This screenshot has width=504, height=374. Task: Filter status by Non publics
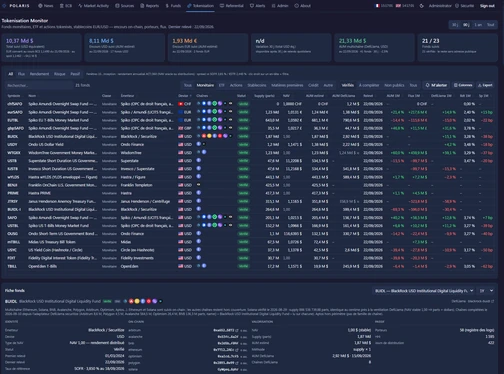[x=394, y=85]
